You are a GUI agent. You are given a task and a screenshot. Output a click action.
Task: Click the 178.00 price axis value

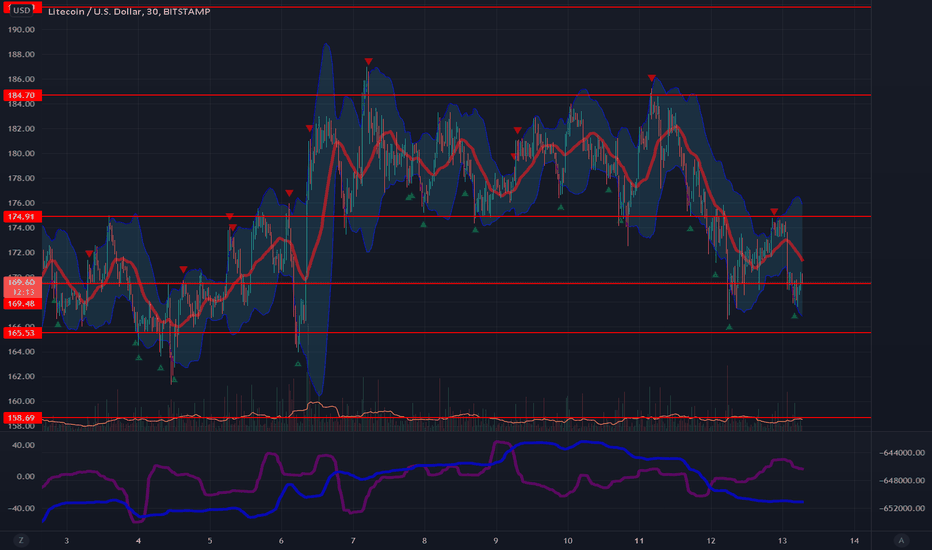click(x=21, y=178)
